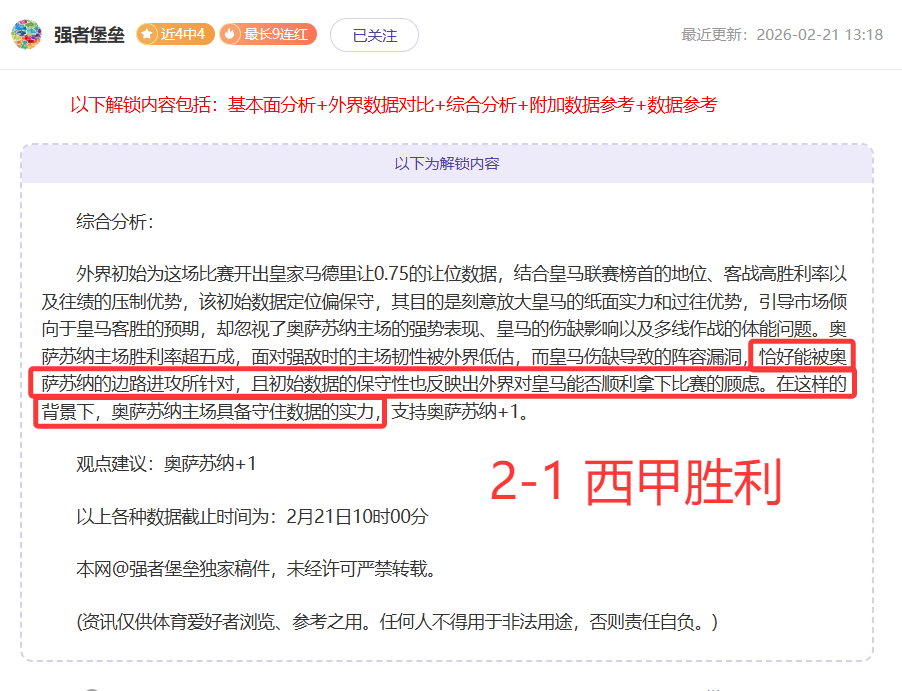Click the 近4中4 hit-rate badge text
902x691 pixels.
[183, 34]
